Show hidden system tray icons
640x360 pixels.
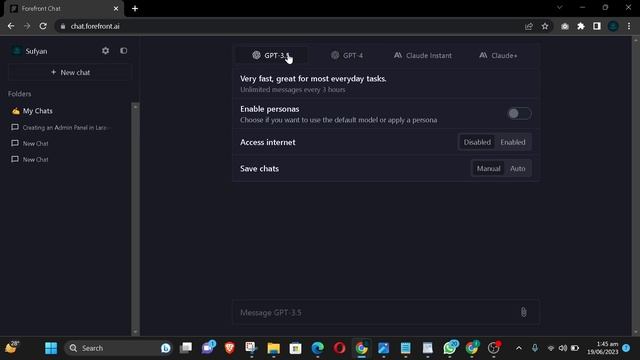click(519, 348)
